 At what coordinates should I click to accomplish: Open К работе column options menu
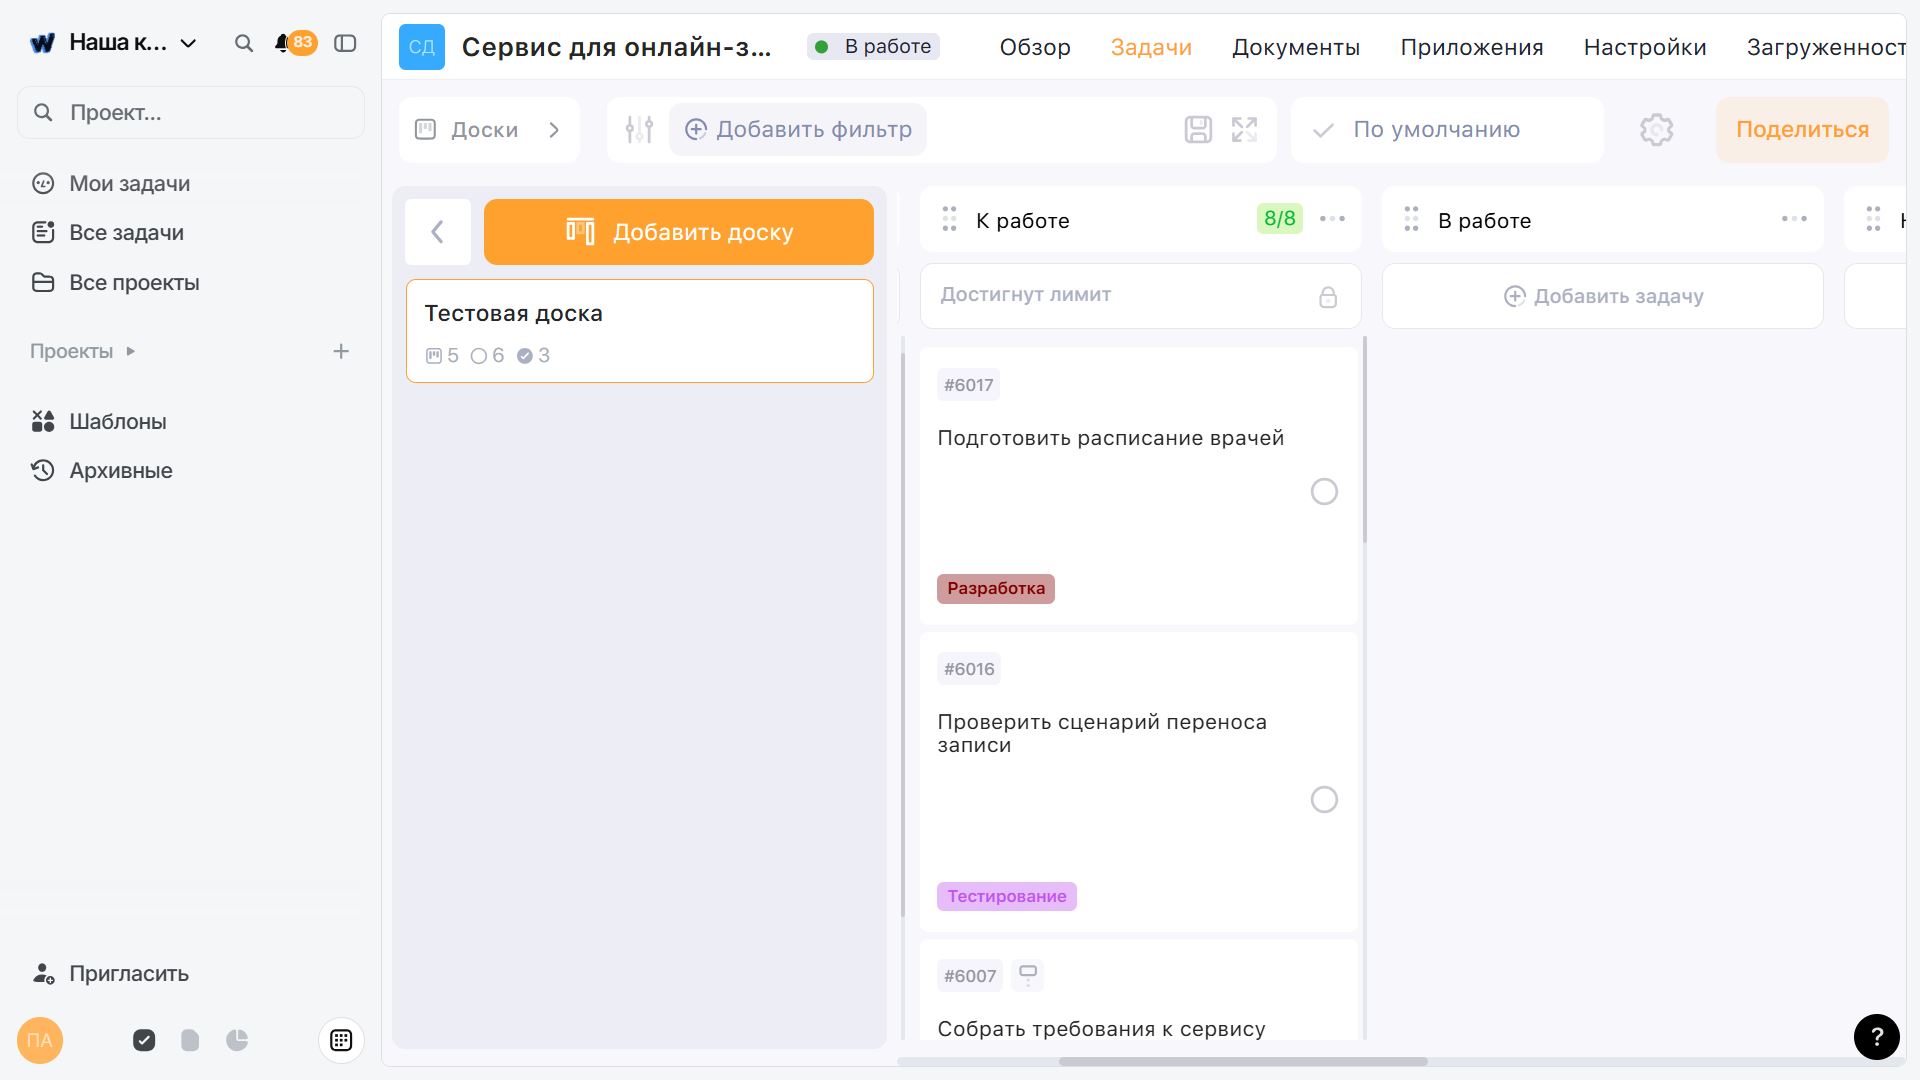(x=1332, y=219)
